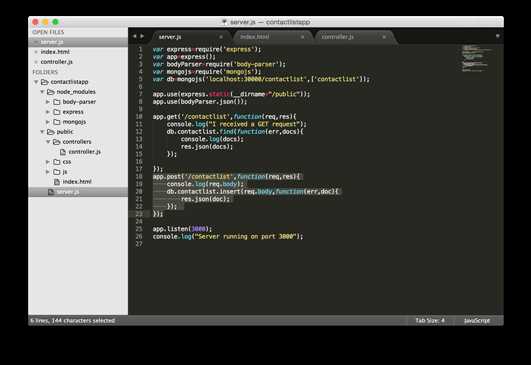
Task: Close the index.html tab
Action: pos(302,37)
